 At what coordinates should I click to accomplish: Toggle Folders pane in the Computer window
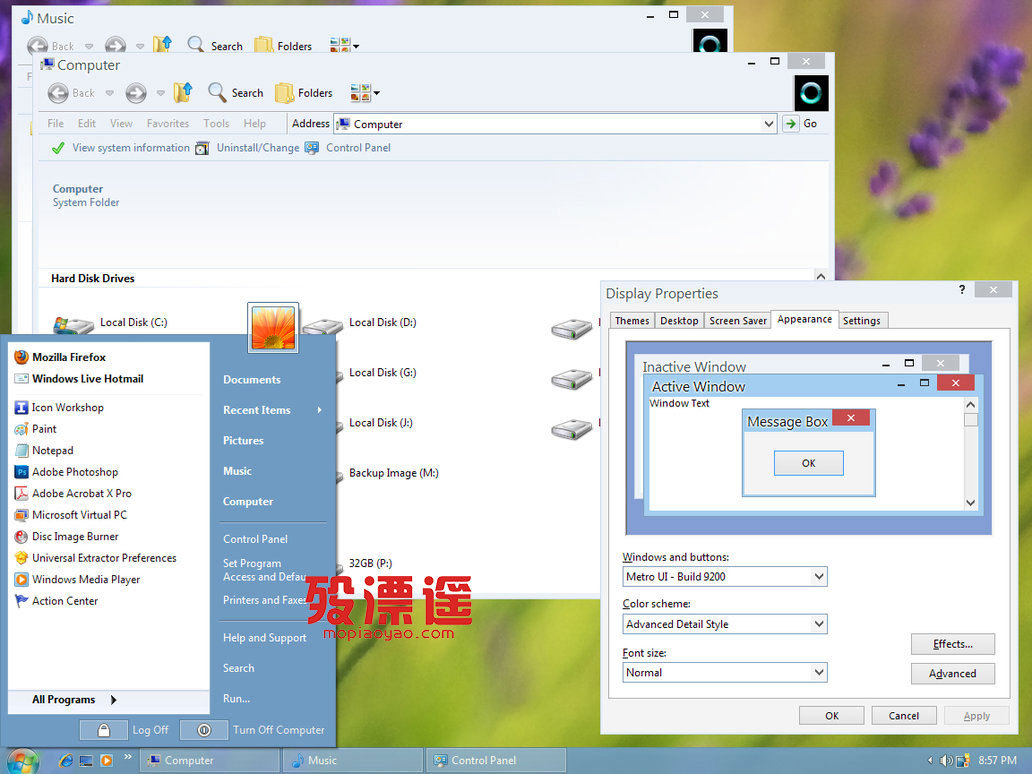click(303, 93)
